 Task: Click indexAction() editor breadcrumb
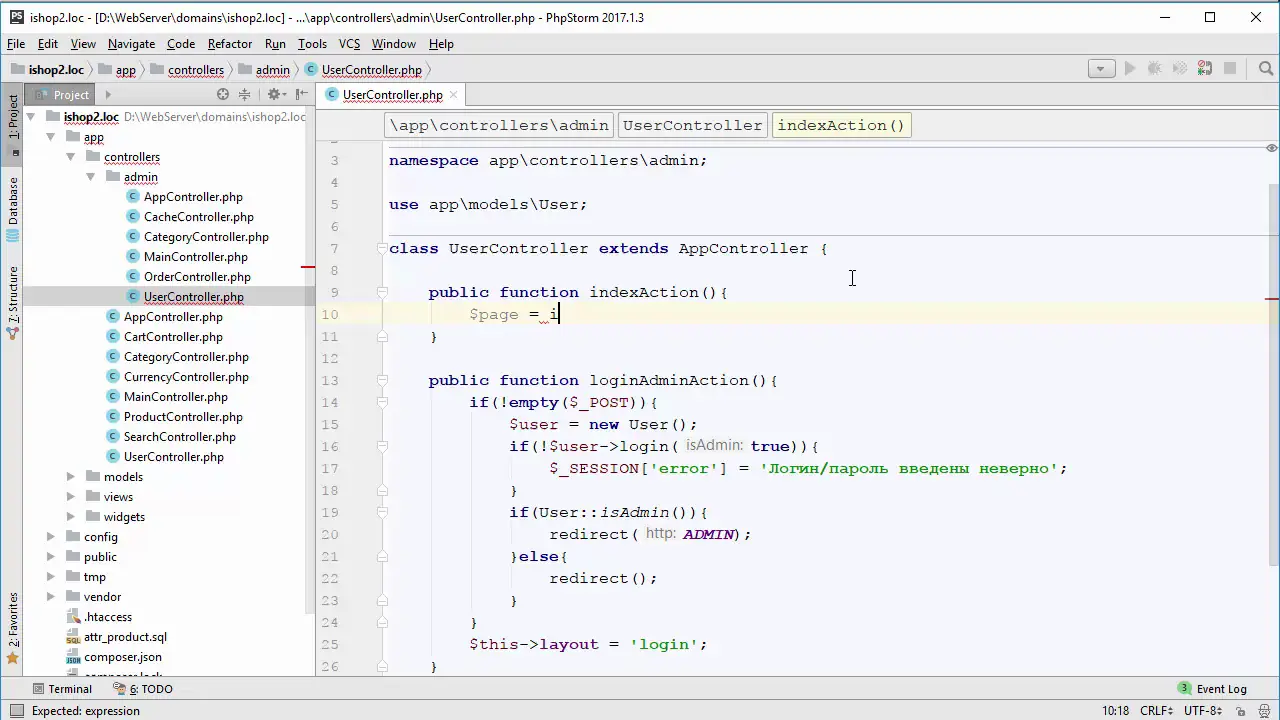[x=841, y=125]
